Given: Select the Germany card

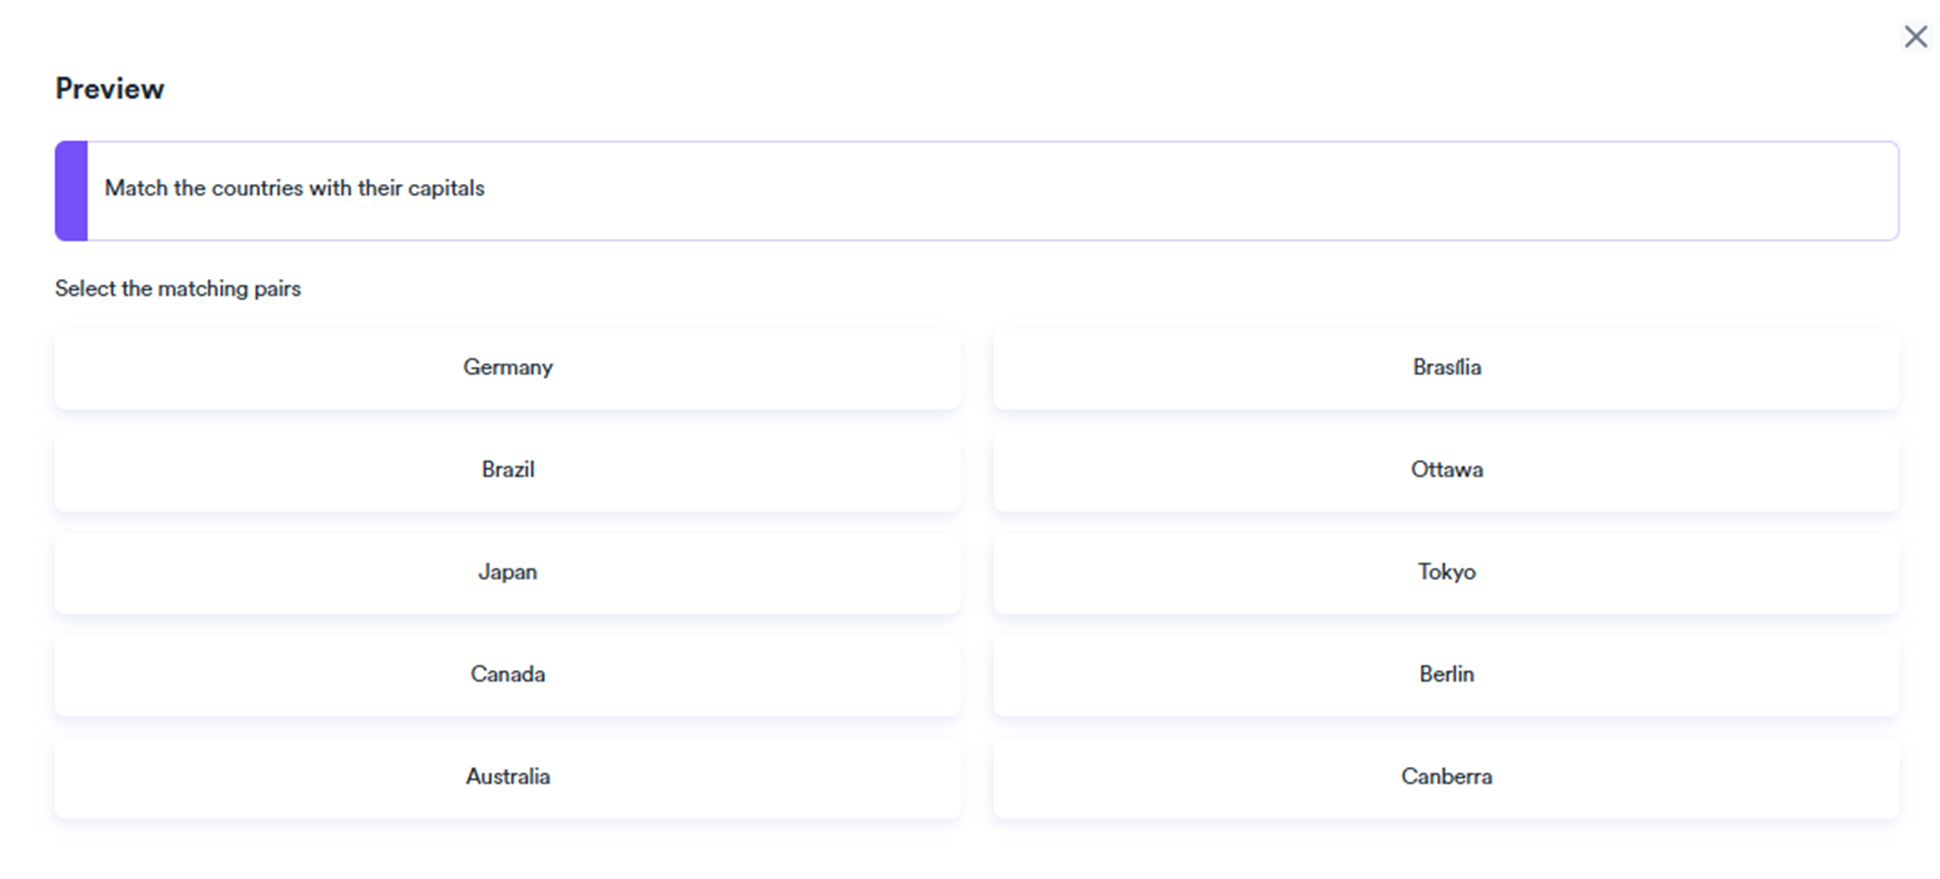Looking at the screenshot, I should pyautogui.click(x=507, y=368).
